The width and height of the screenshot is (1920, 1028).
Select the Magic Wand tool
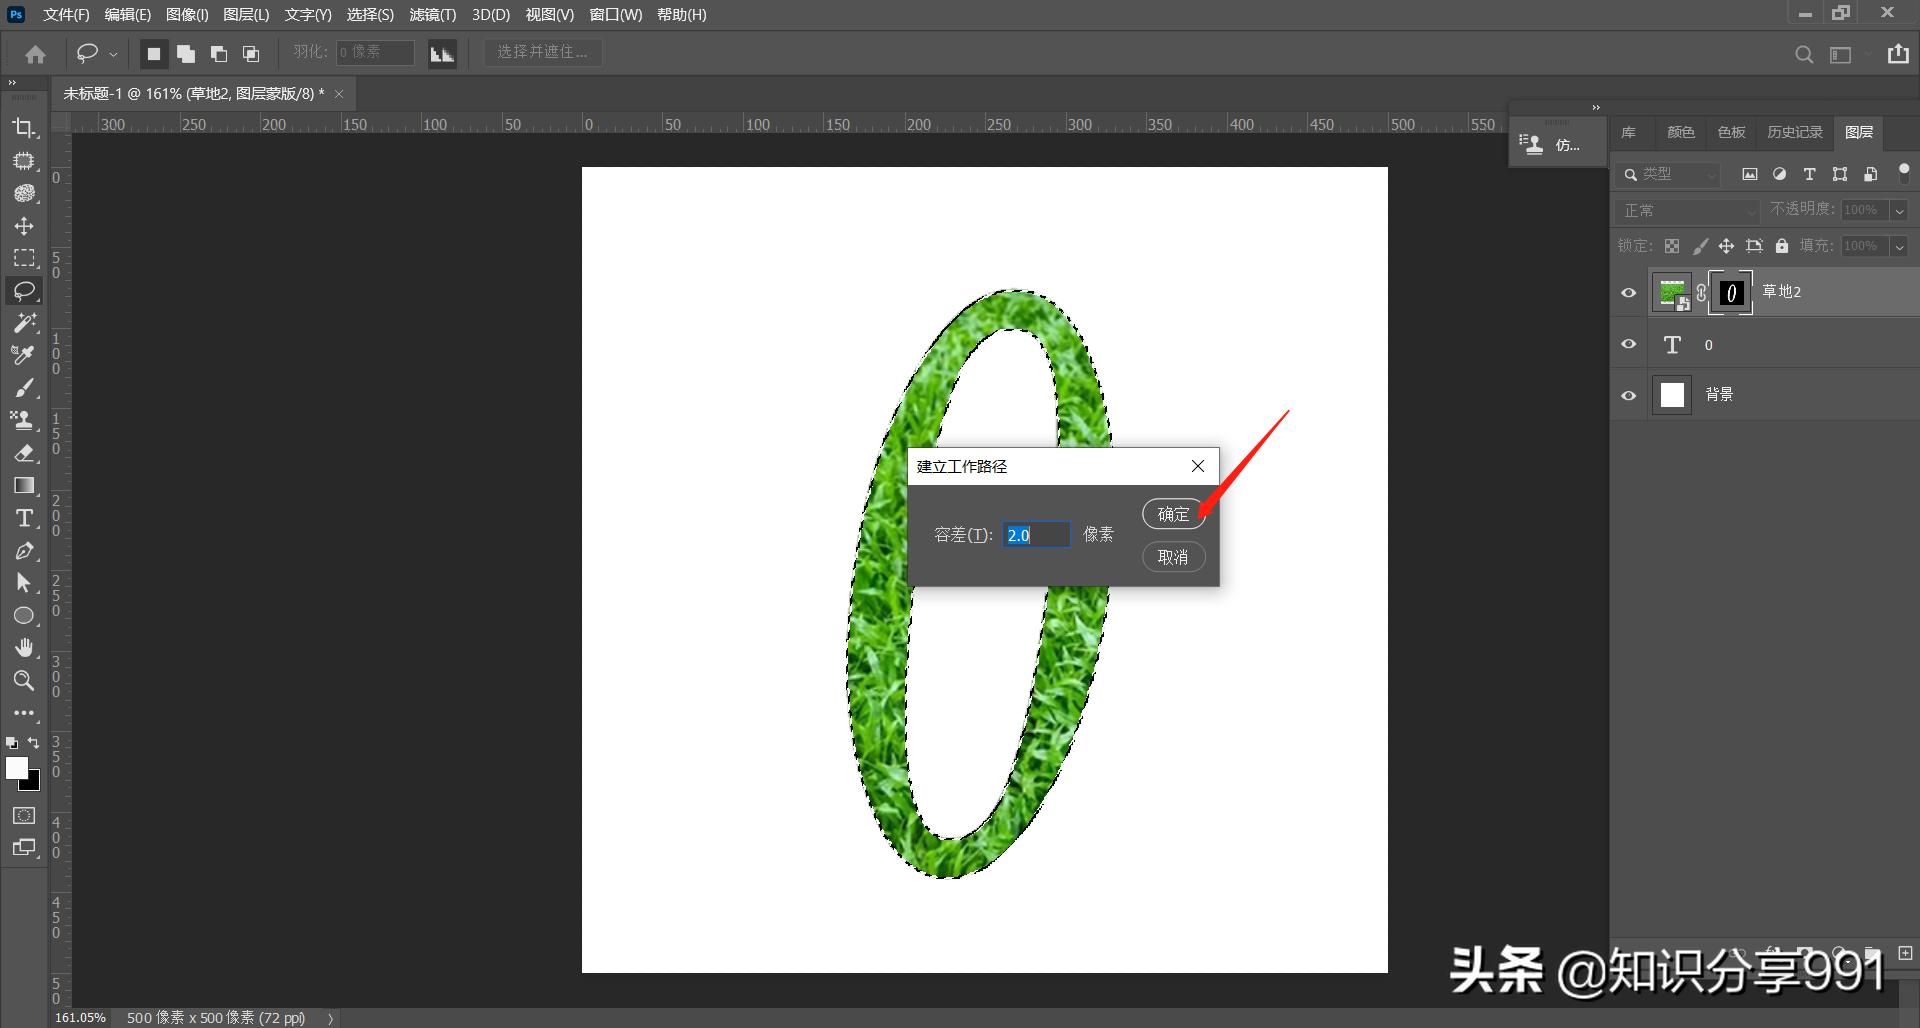tap(24, 323)
